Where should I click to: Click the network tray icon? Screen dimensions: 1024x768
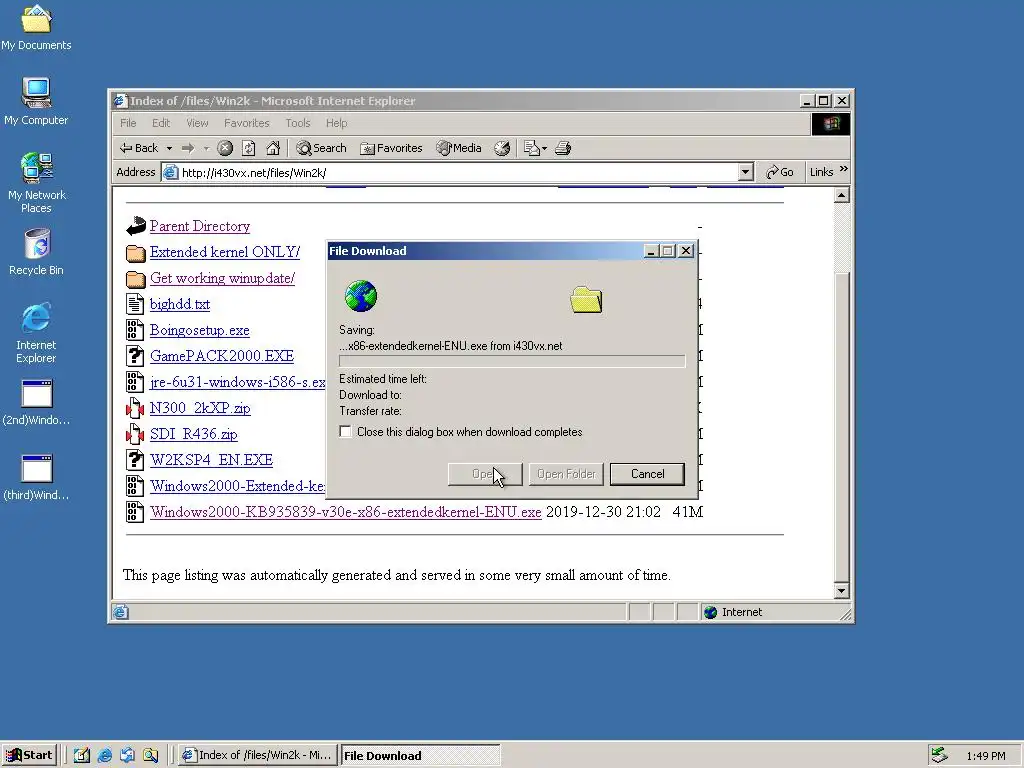pos(939,755)
